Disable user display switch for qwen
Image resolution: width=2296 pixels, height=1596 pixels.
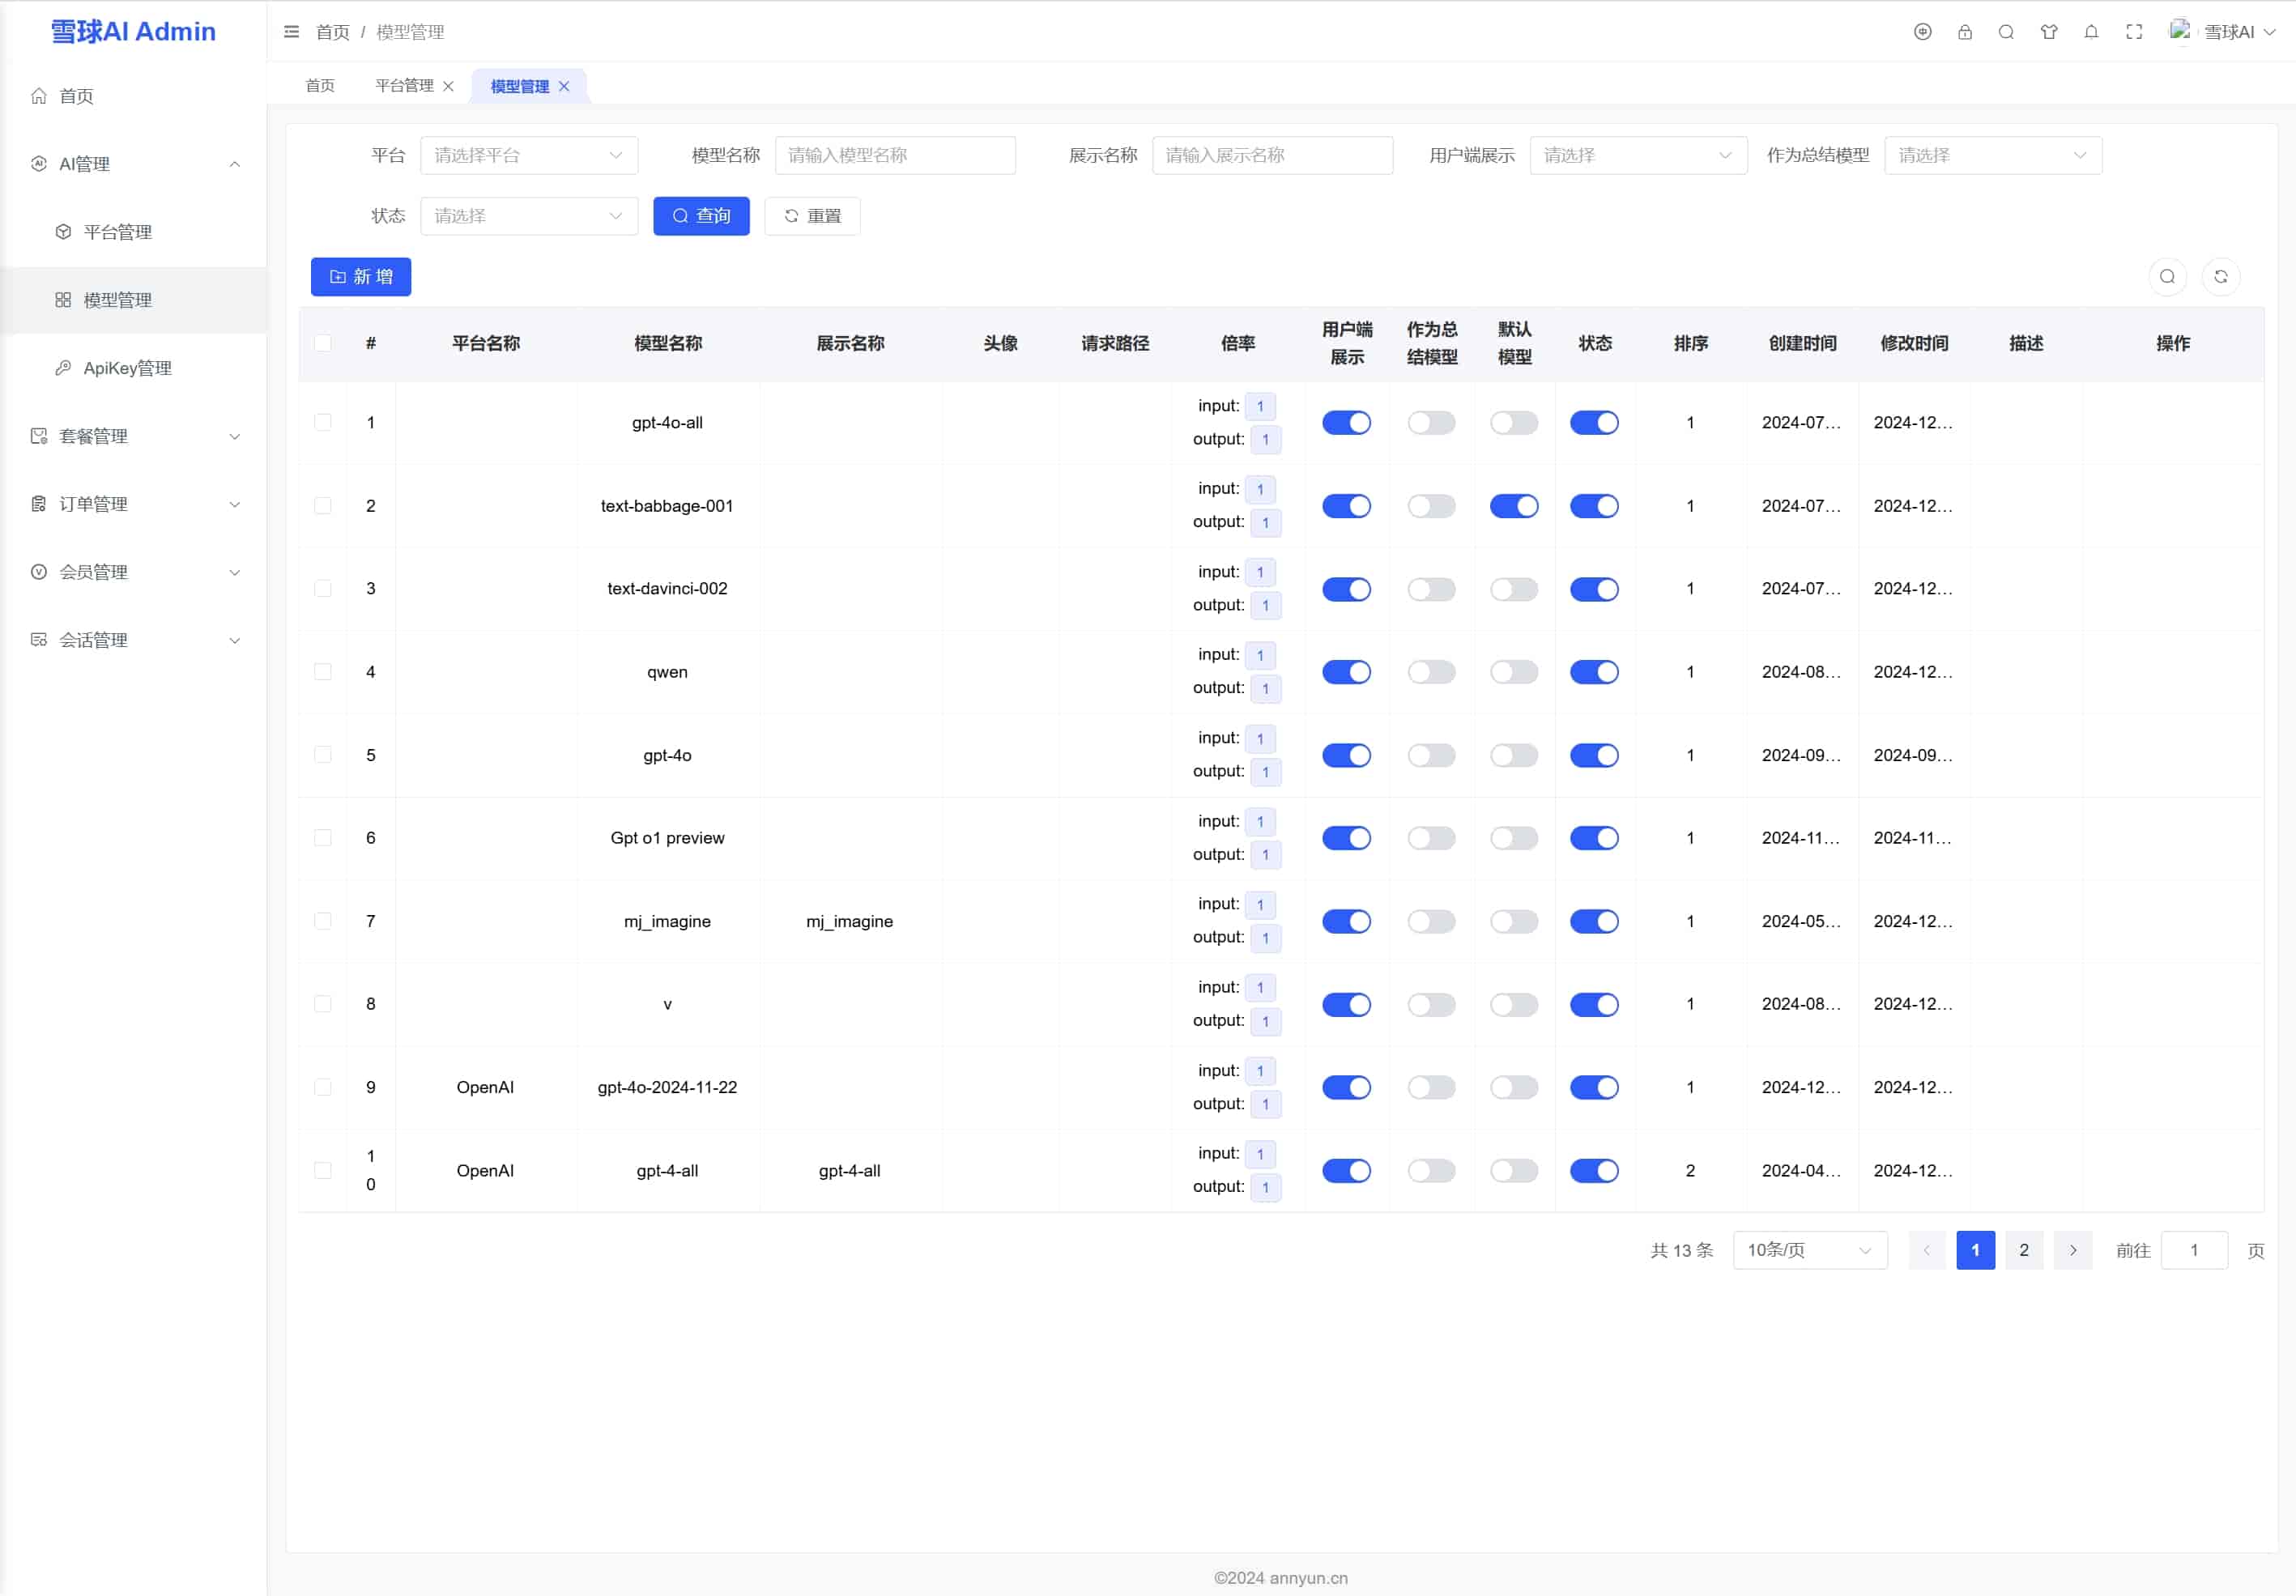pos(1346,672)
